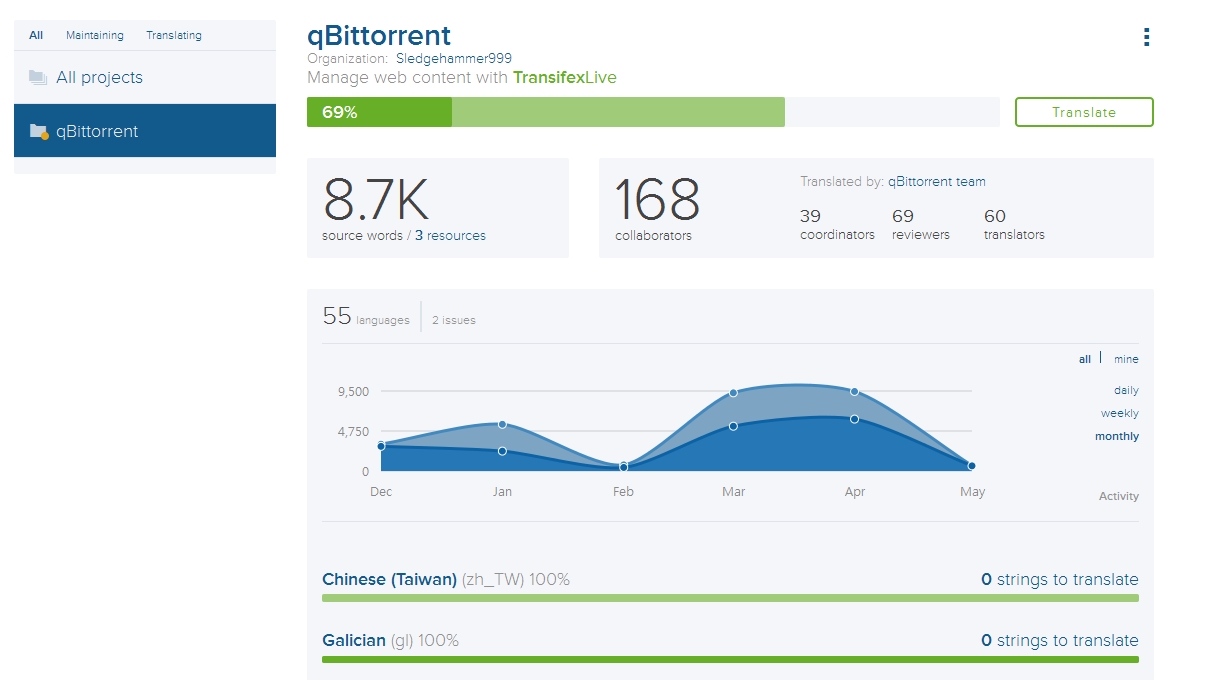Open the 3 resources link
The height and width of the screenshot is (680, 1222).
(450, 236)
